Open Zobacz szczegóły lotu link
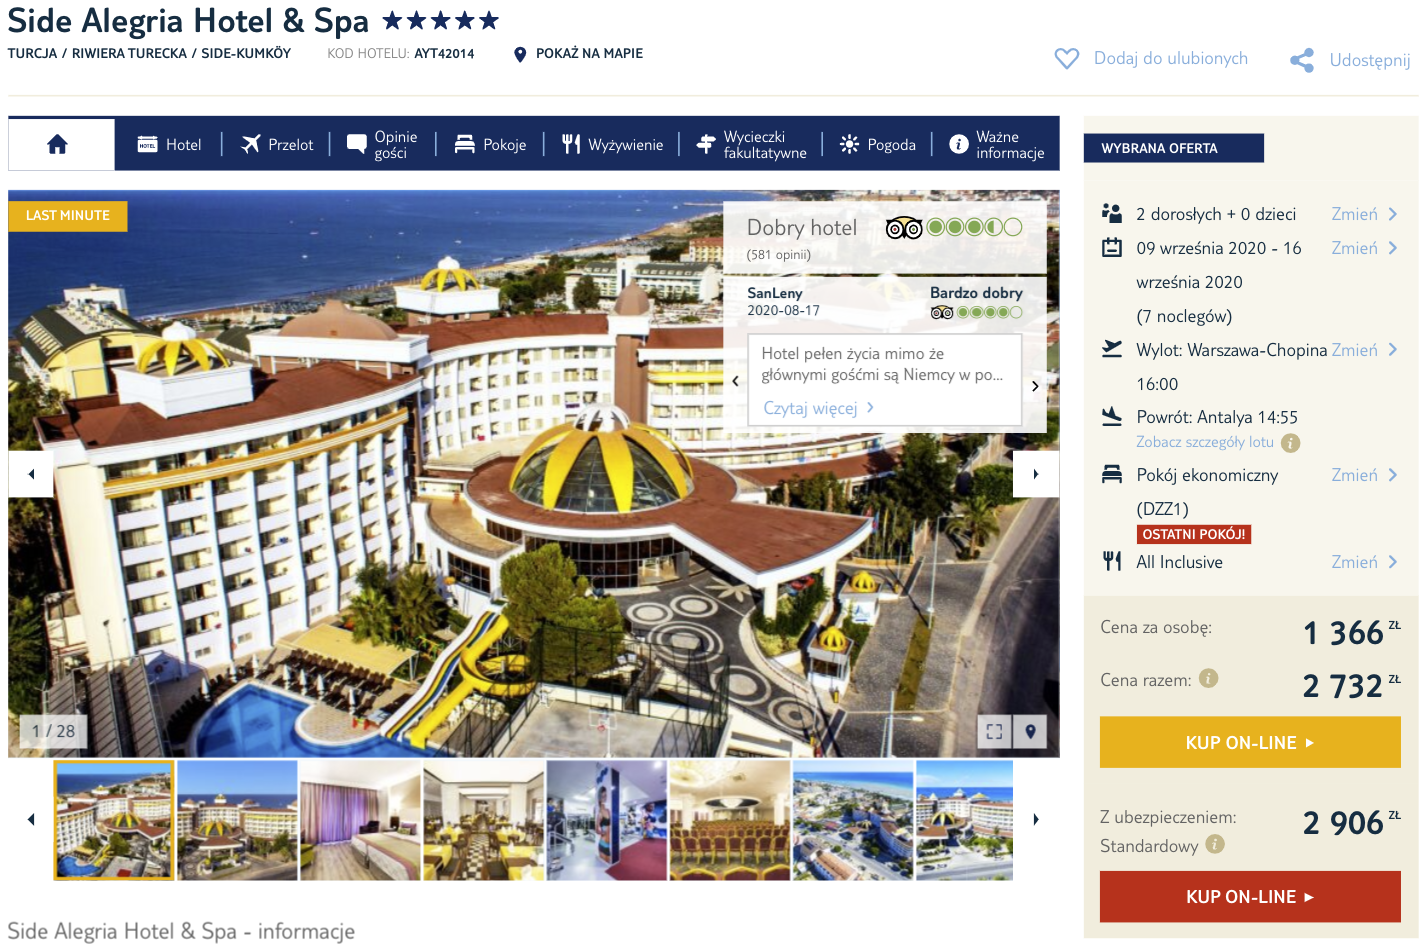This screenshot has height=945, width=1425. click(1205, 442)
